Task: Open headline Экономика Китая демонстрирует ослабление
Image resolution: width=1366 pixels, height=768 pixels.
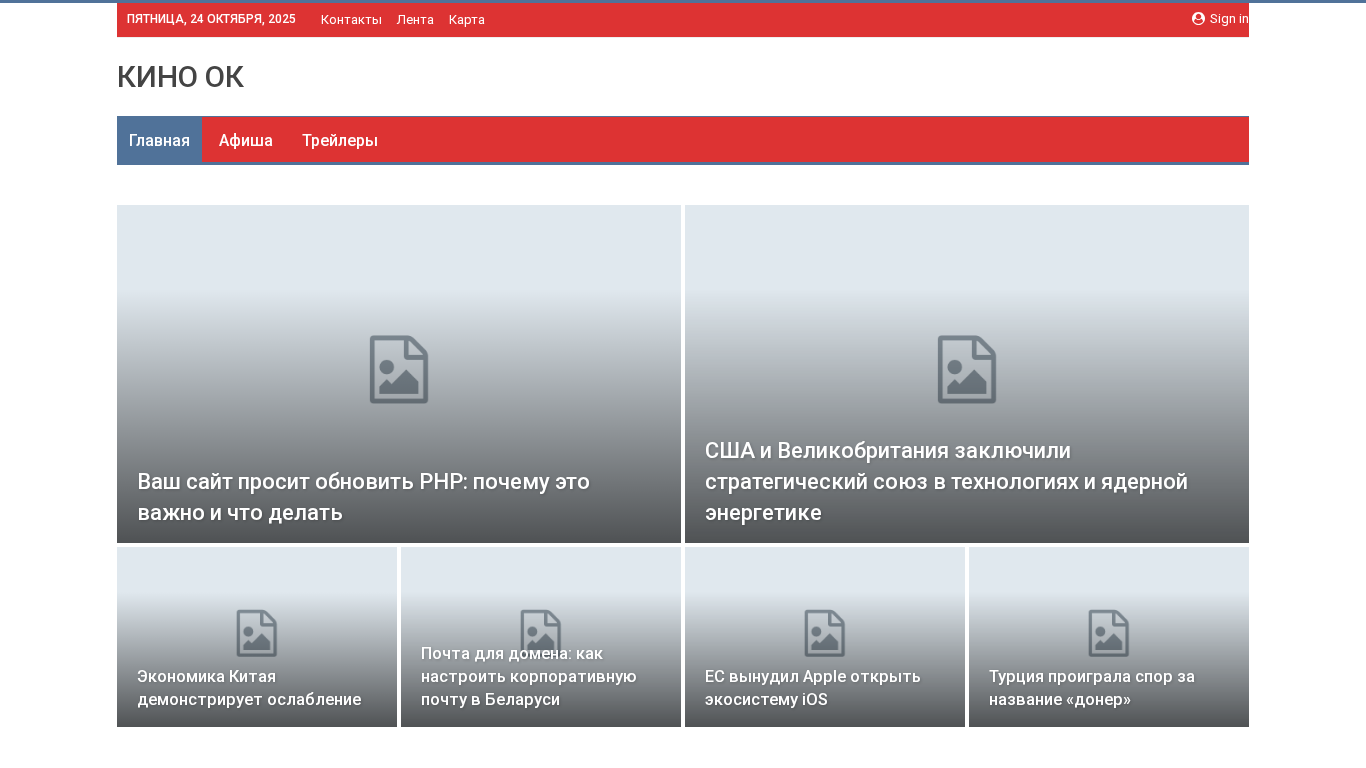Action: pos(249,688)
